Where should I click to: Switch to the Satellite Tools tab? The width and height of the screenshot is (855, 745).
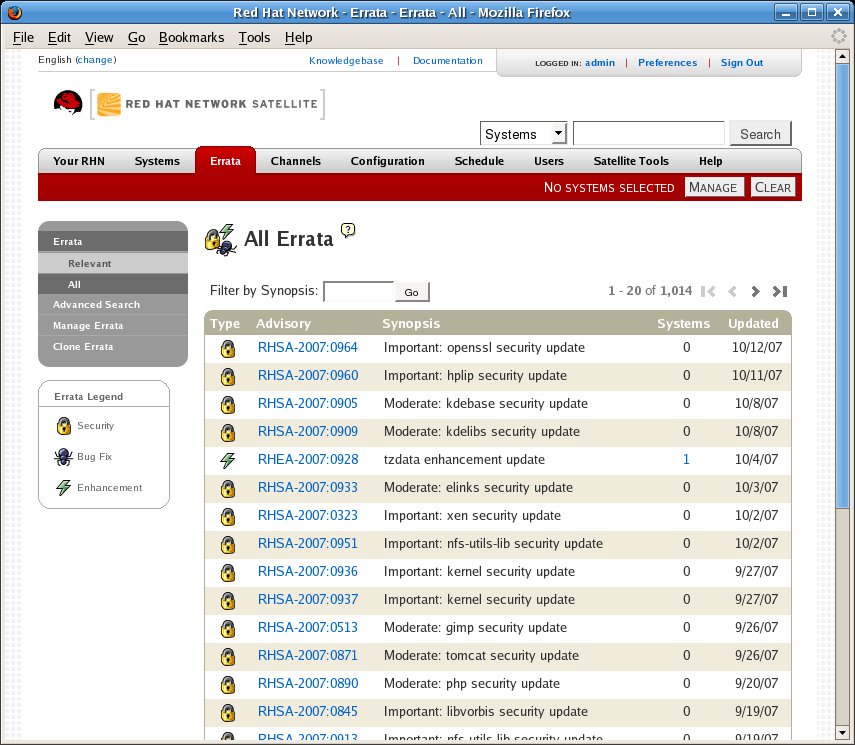coord(631,161)
